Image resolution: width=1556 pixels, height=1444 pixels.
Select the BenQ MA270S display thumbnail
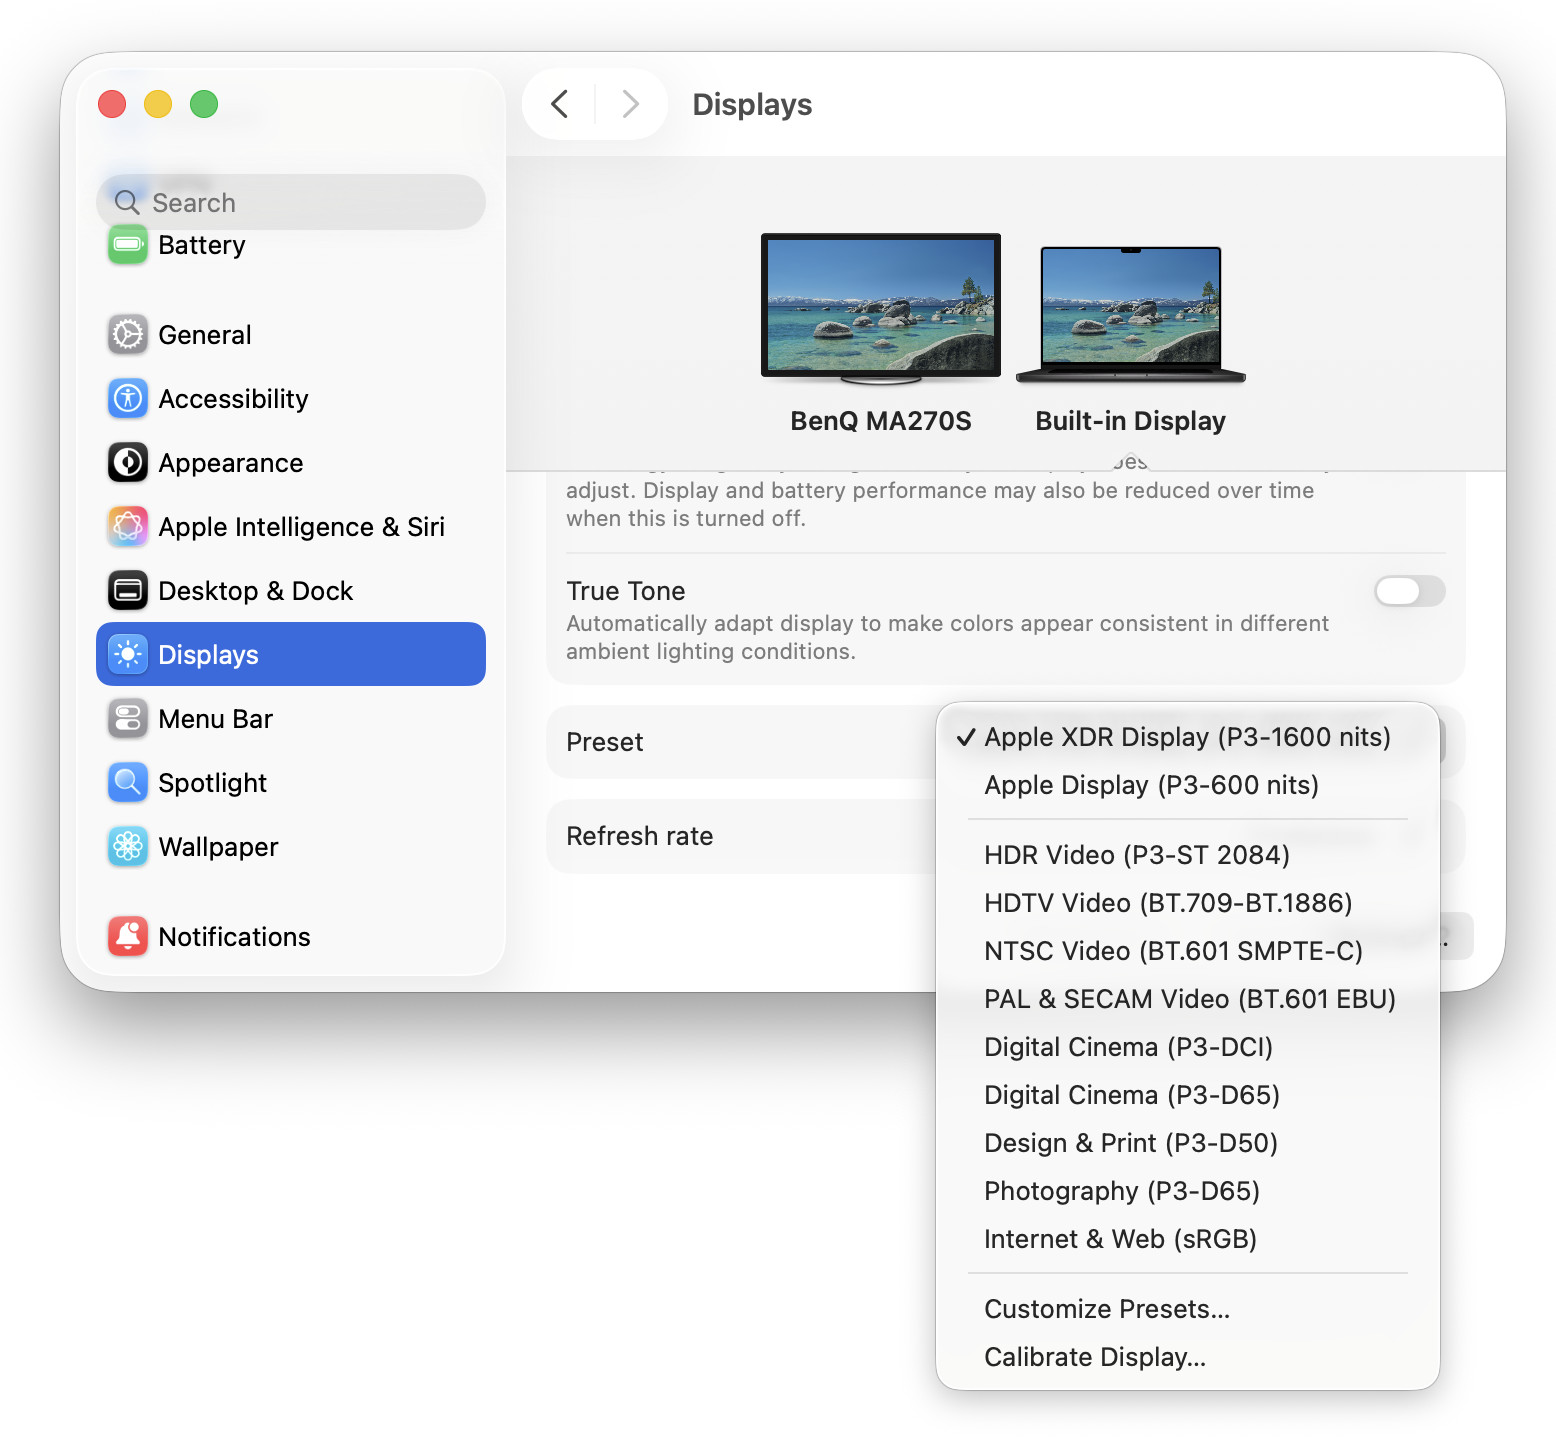point(880,307)
